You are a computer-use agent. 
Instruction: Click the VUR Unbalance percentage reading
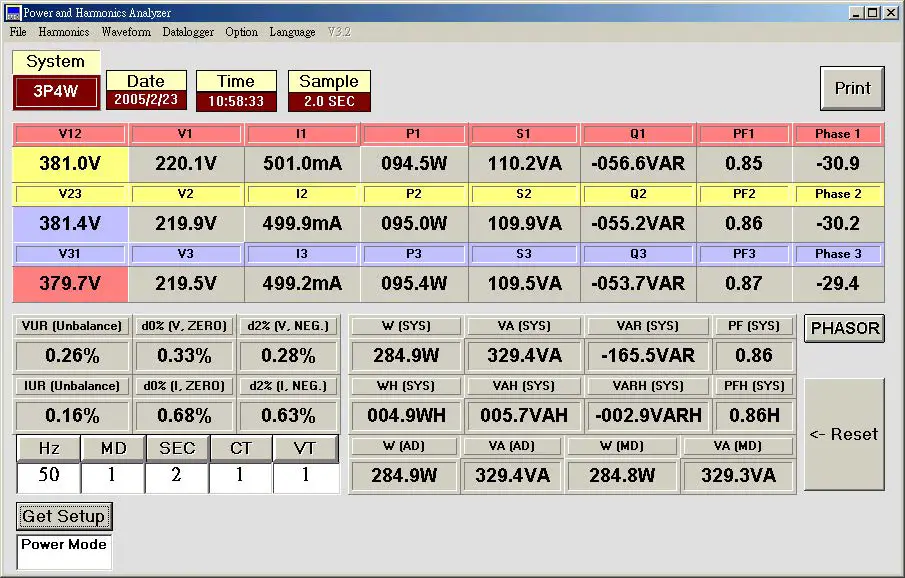pos(71,355)
